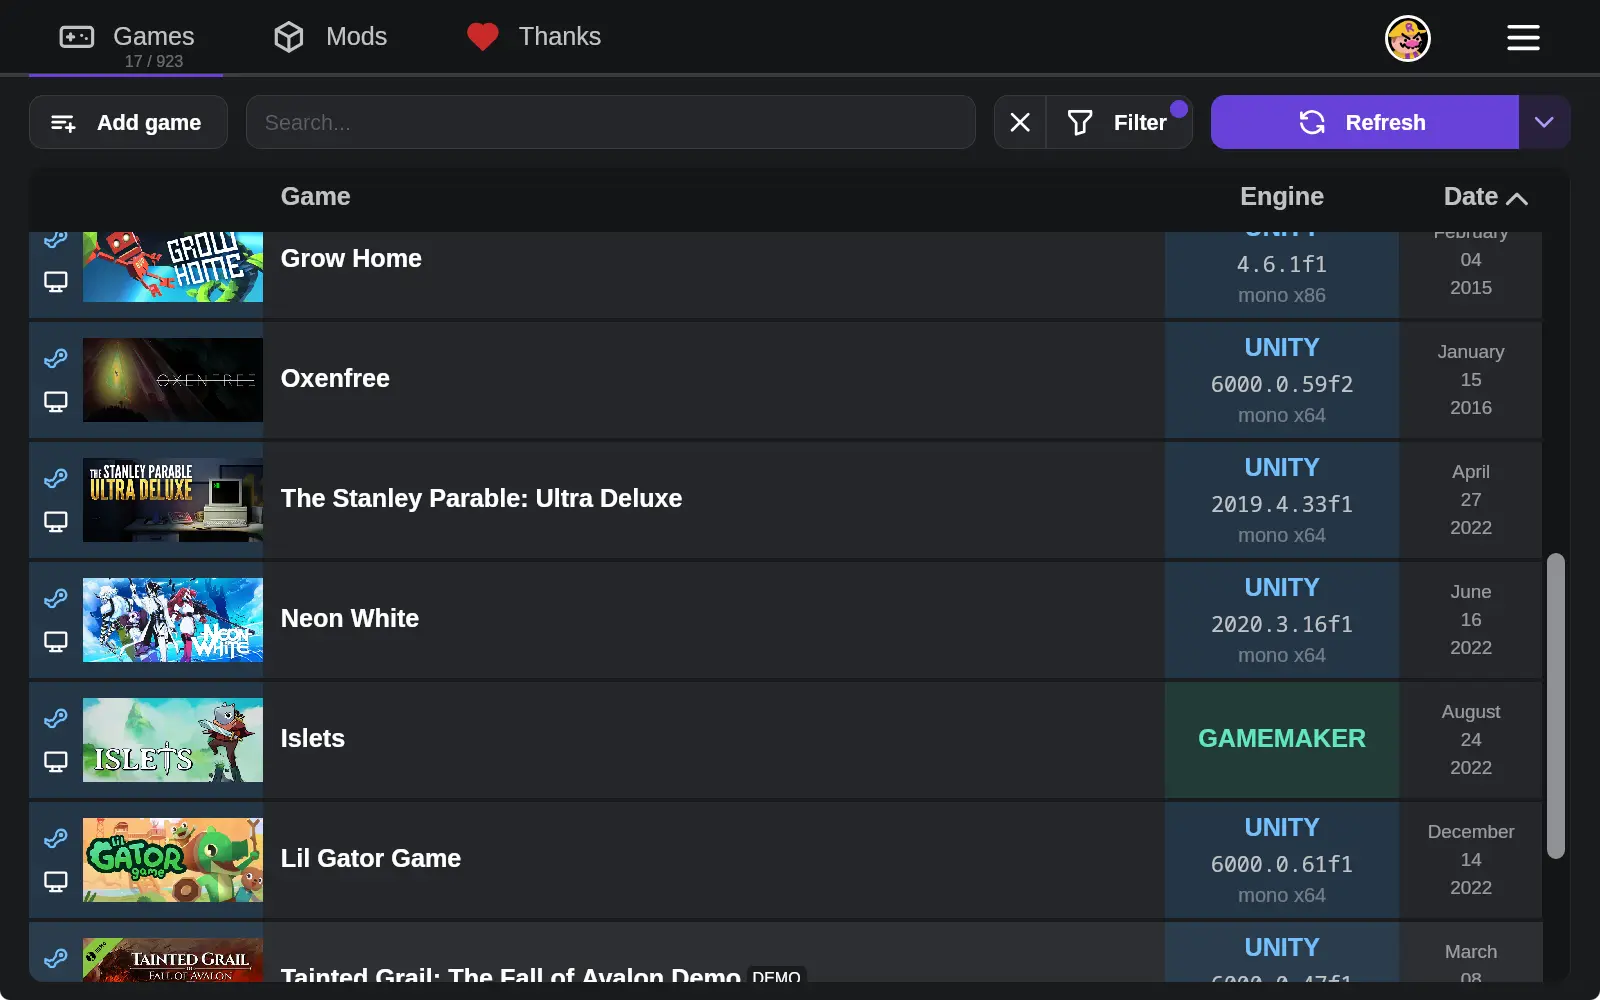
Task: Click the Refresh button
Action: [1364, 122]
